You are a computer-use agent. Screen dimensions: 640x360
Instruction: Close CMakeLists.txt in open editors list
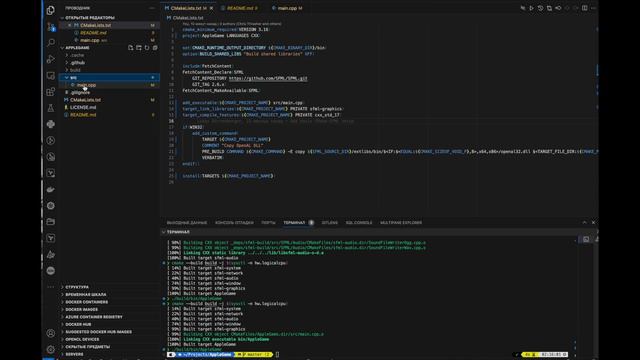70,25
